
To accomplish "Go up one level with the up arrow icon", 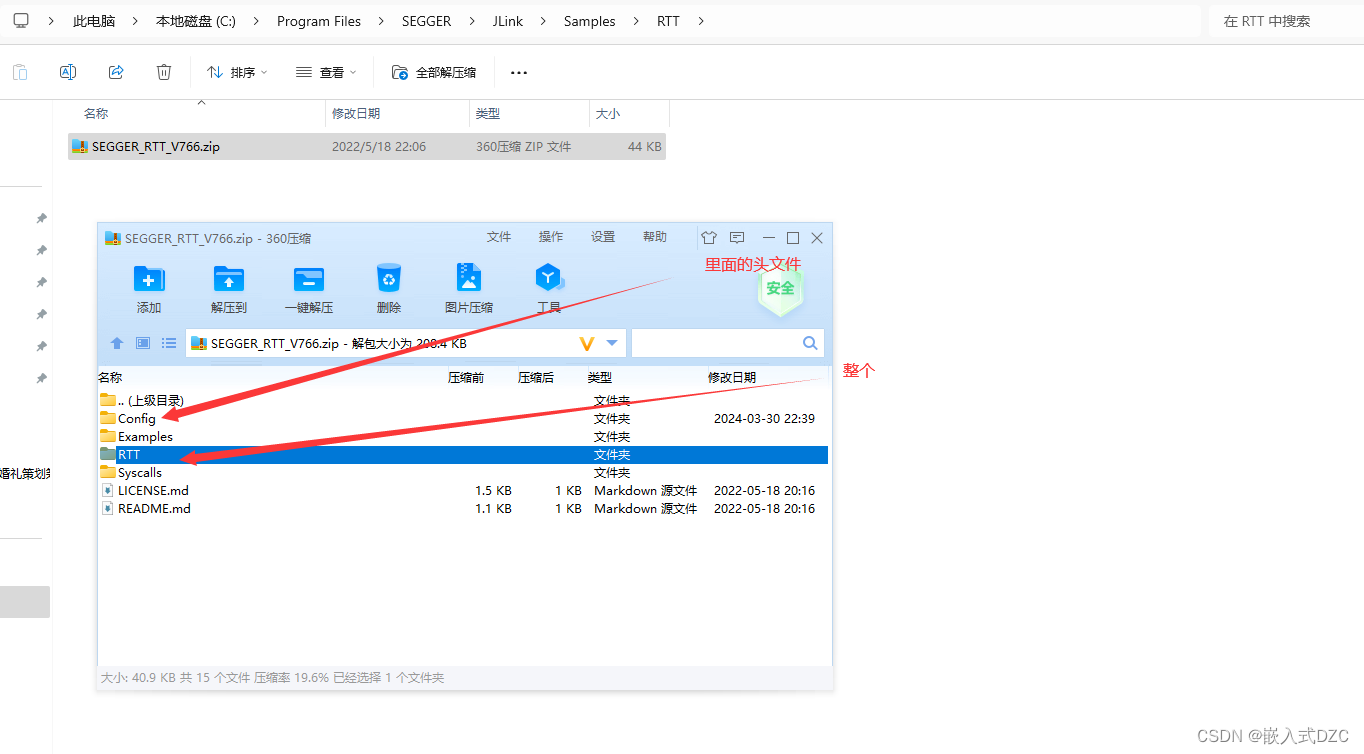I will pos(117,343).
